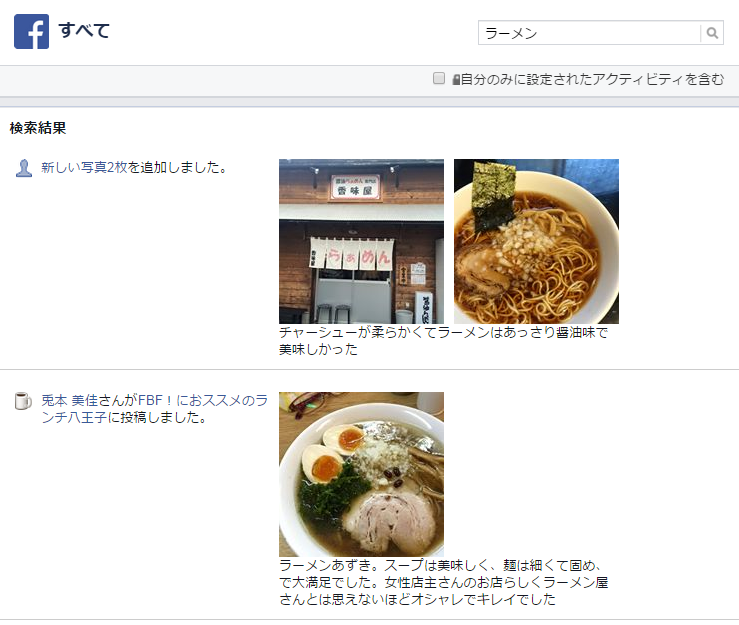Click the magnifying glass search icon
Screen dimensions: 739x625
pos(712,33)
